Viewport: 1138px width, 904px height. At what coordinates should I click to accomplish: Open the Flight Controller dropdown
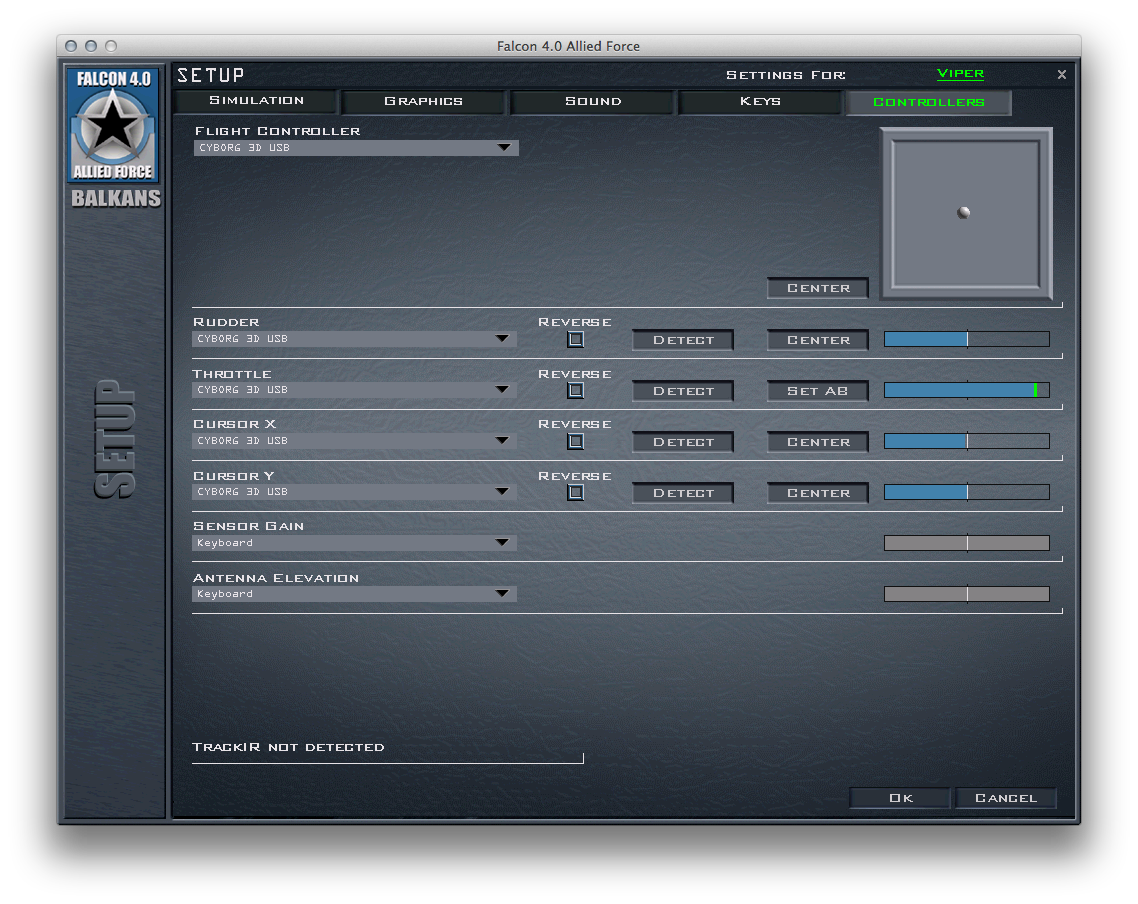(356, 148)
